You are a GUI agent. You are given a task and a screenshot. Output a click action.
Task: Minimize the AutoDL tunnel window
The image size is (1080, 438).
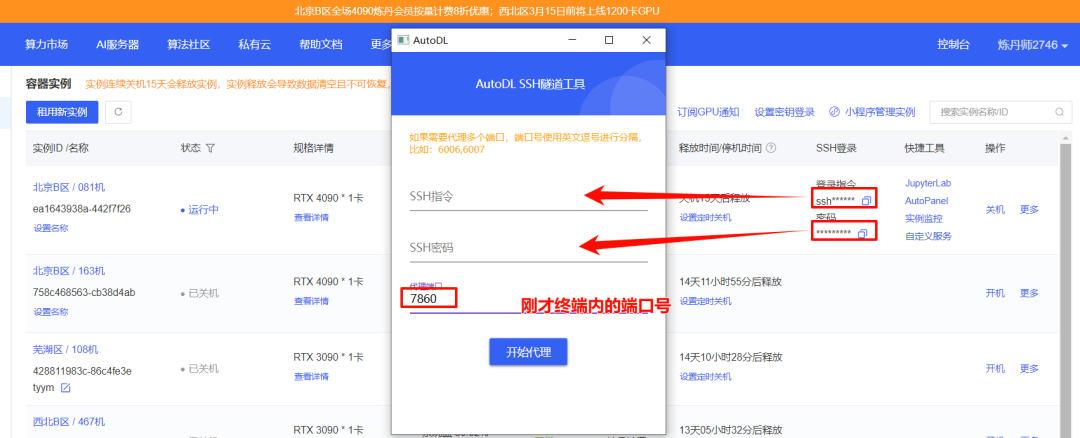(572, 40)
